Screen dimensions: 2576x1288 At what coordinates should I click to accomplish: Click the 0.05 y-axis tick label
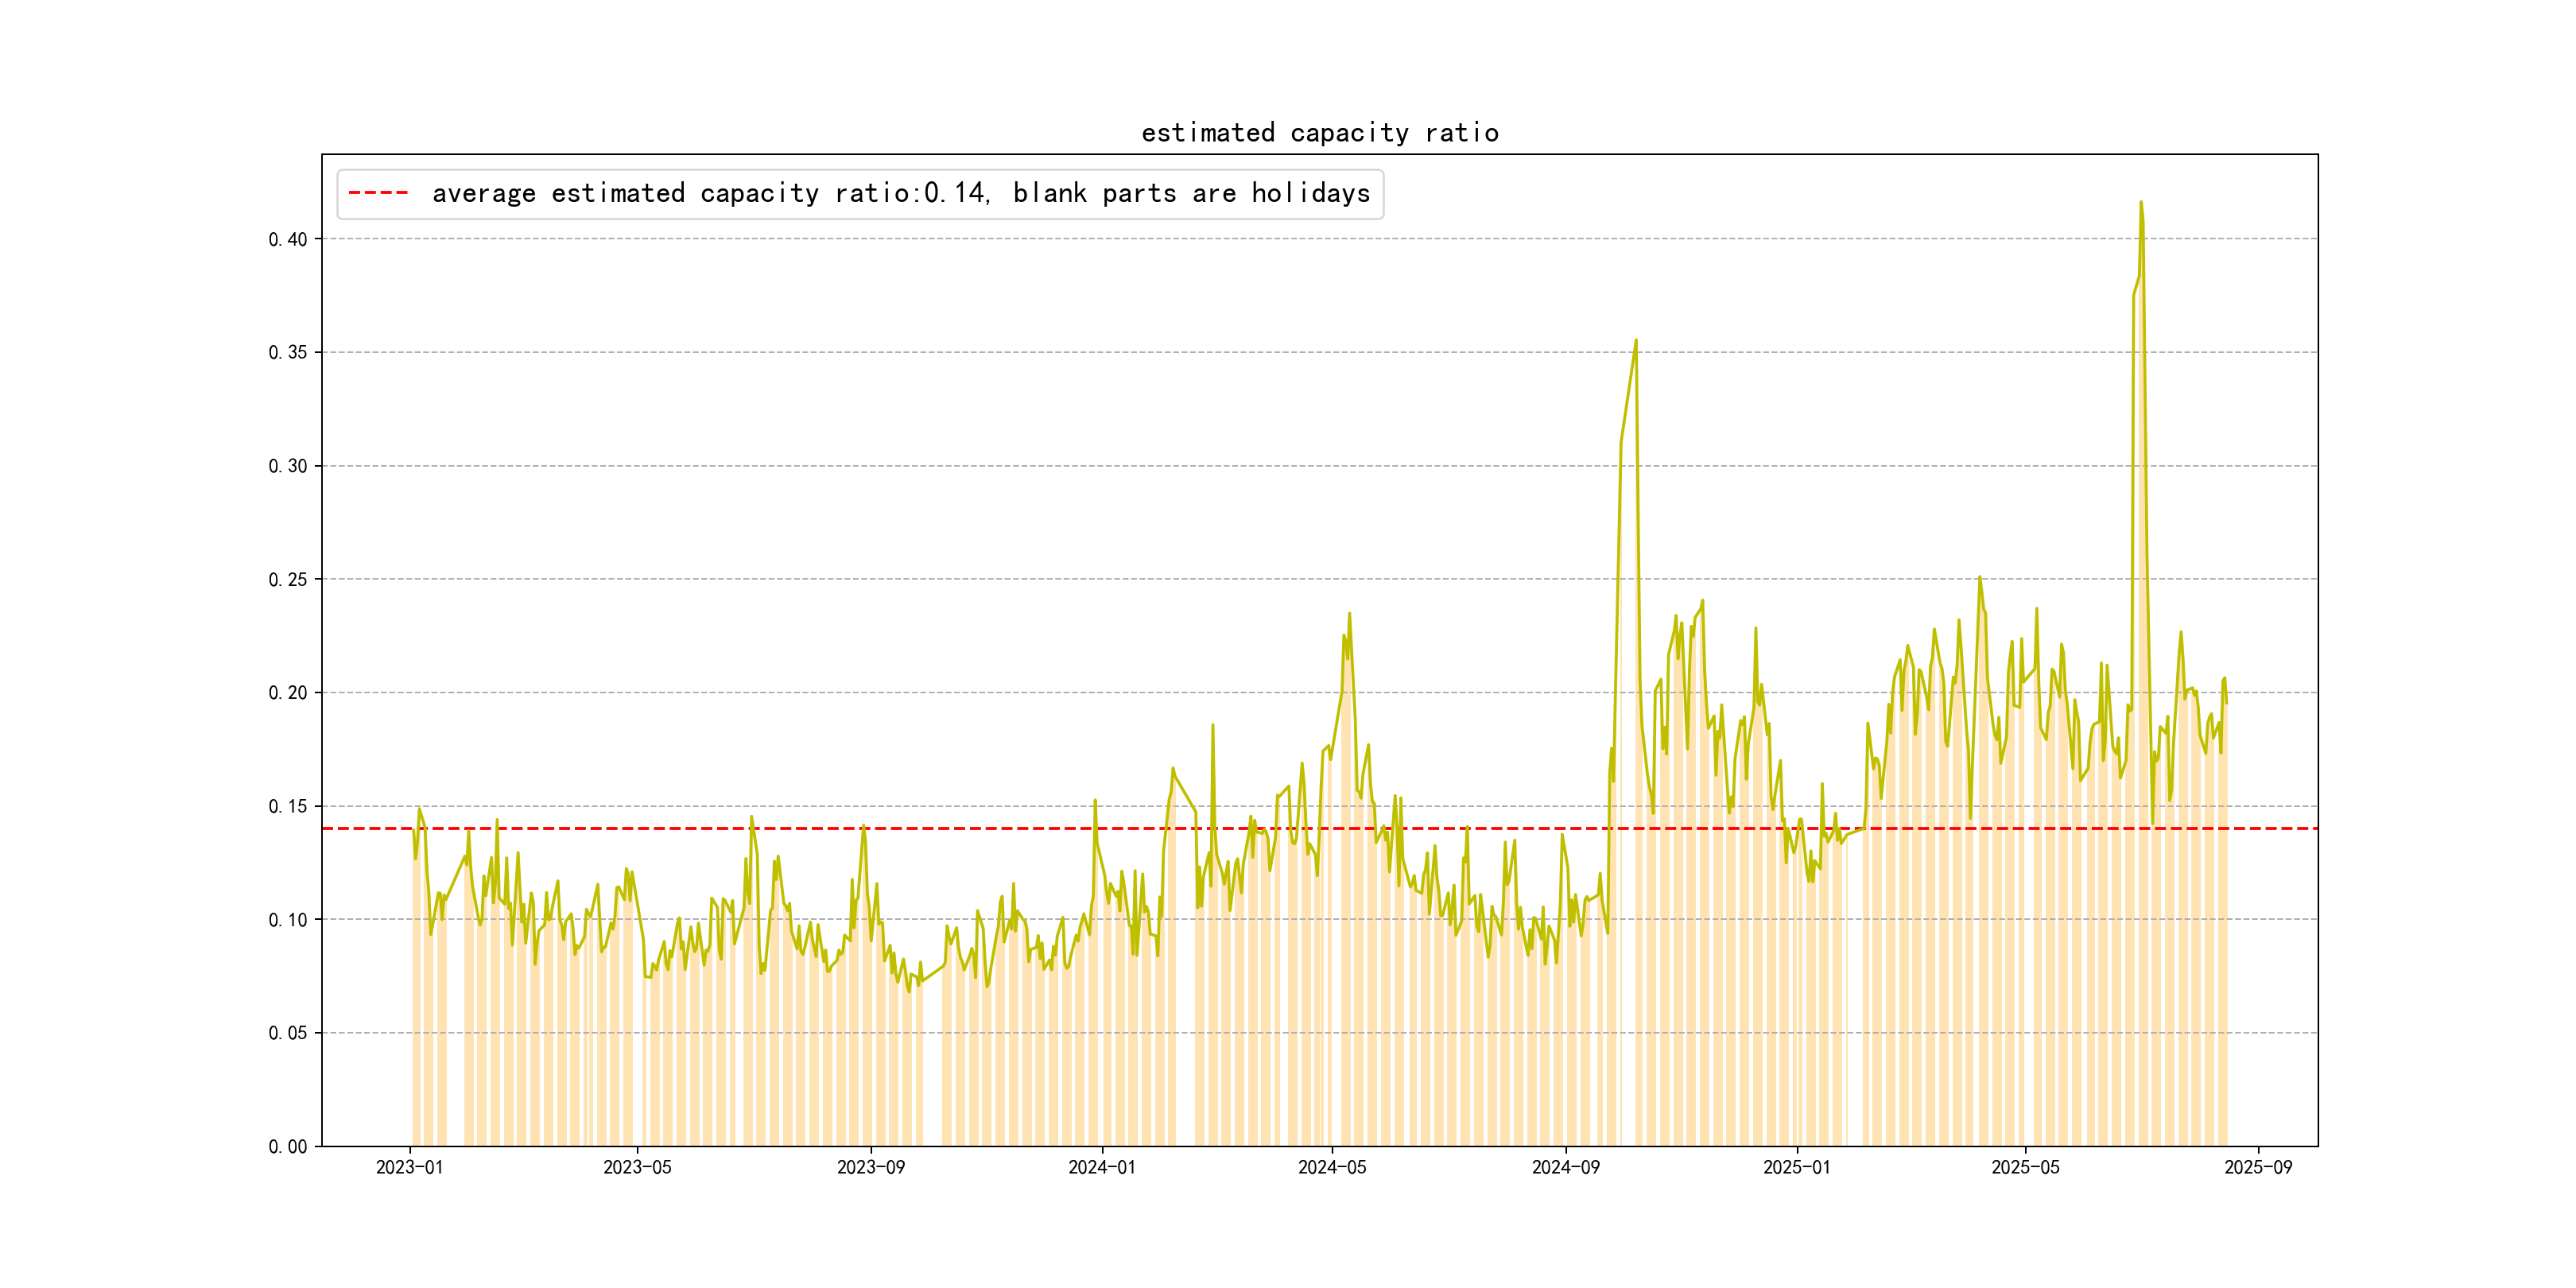[287, 1033]
